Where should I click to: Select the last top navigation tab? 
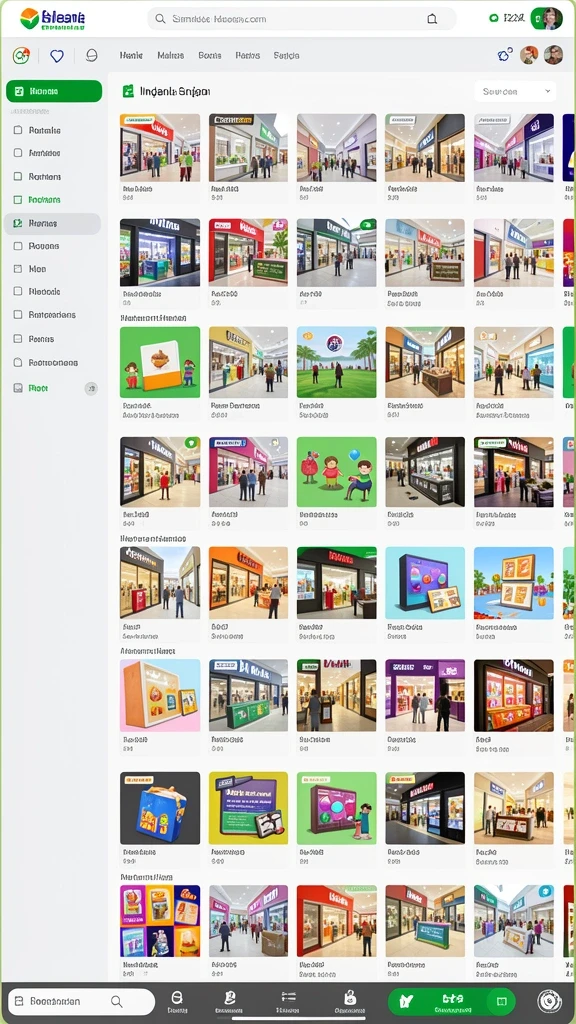(286, 56)
